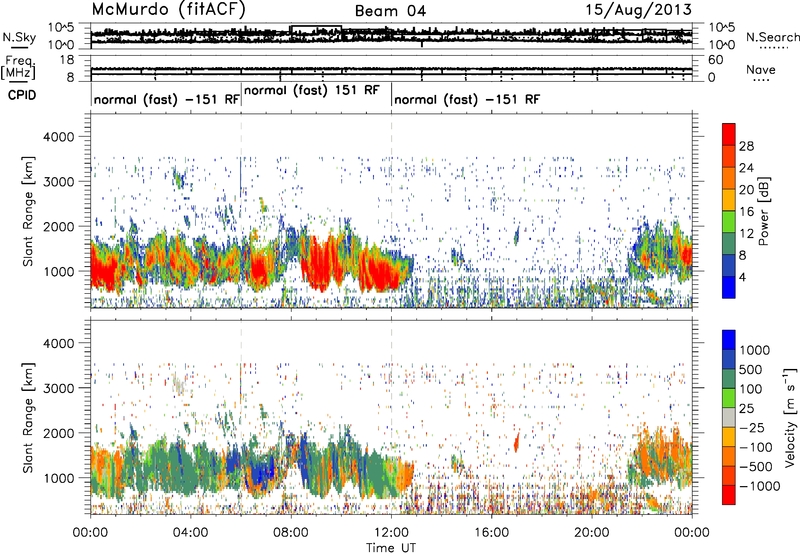Screen dimensions: 800x554
Task: Click the 'N.Search' legend label
Action: (x=772, y=37)
